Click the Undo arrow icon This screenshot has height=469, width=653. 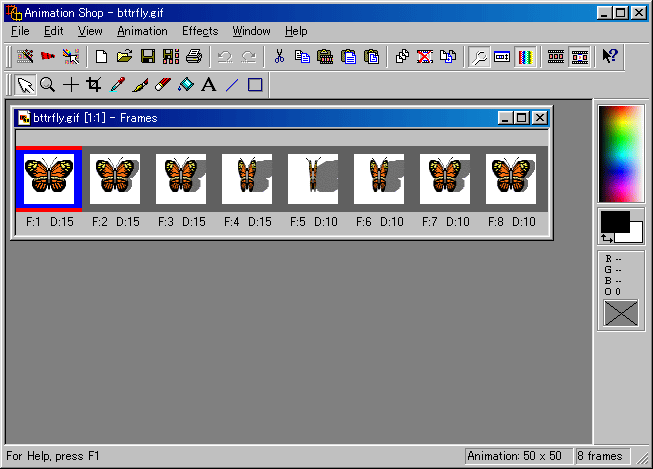click(225, 56)
